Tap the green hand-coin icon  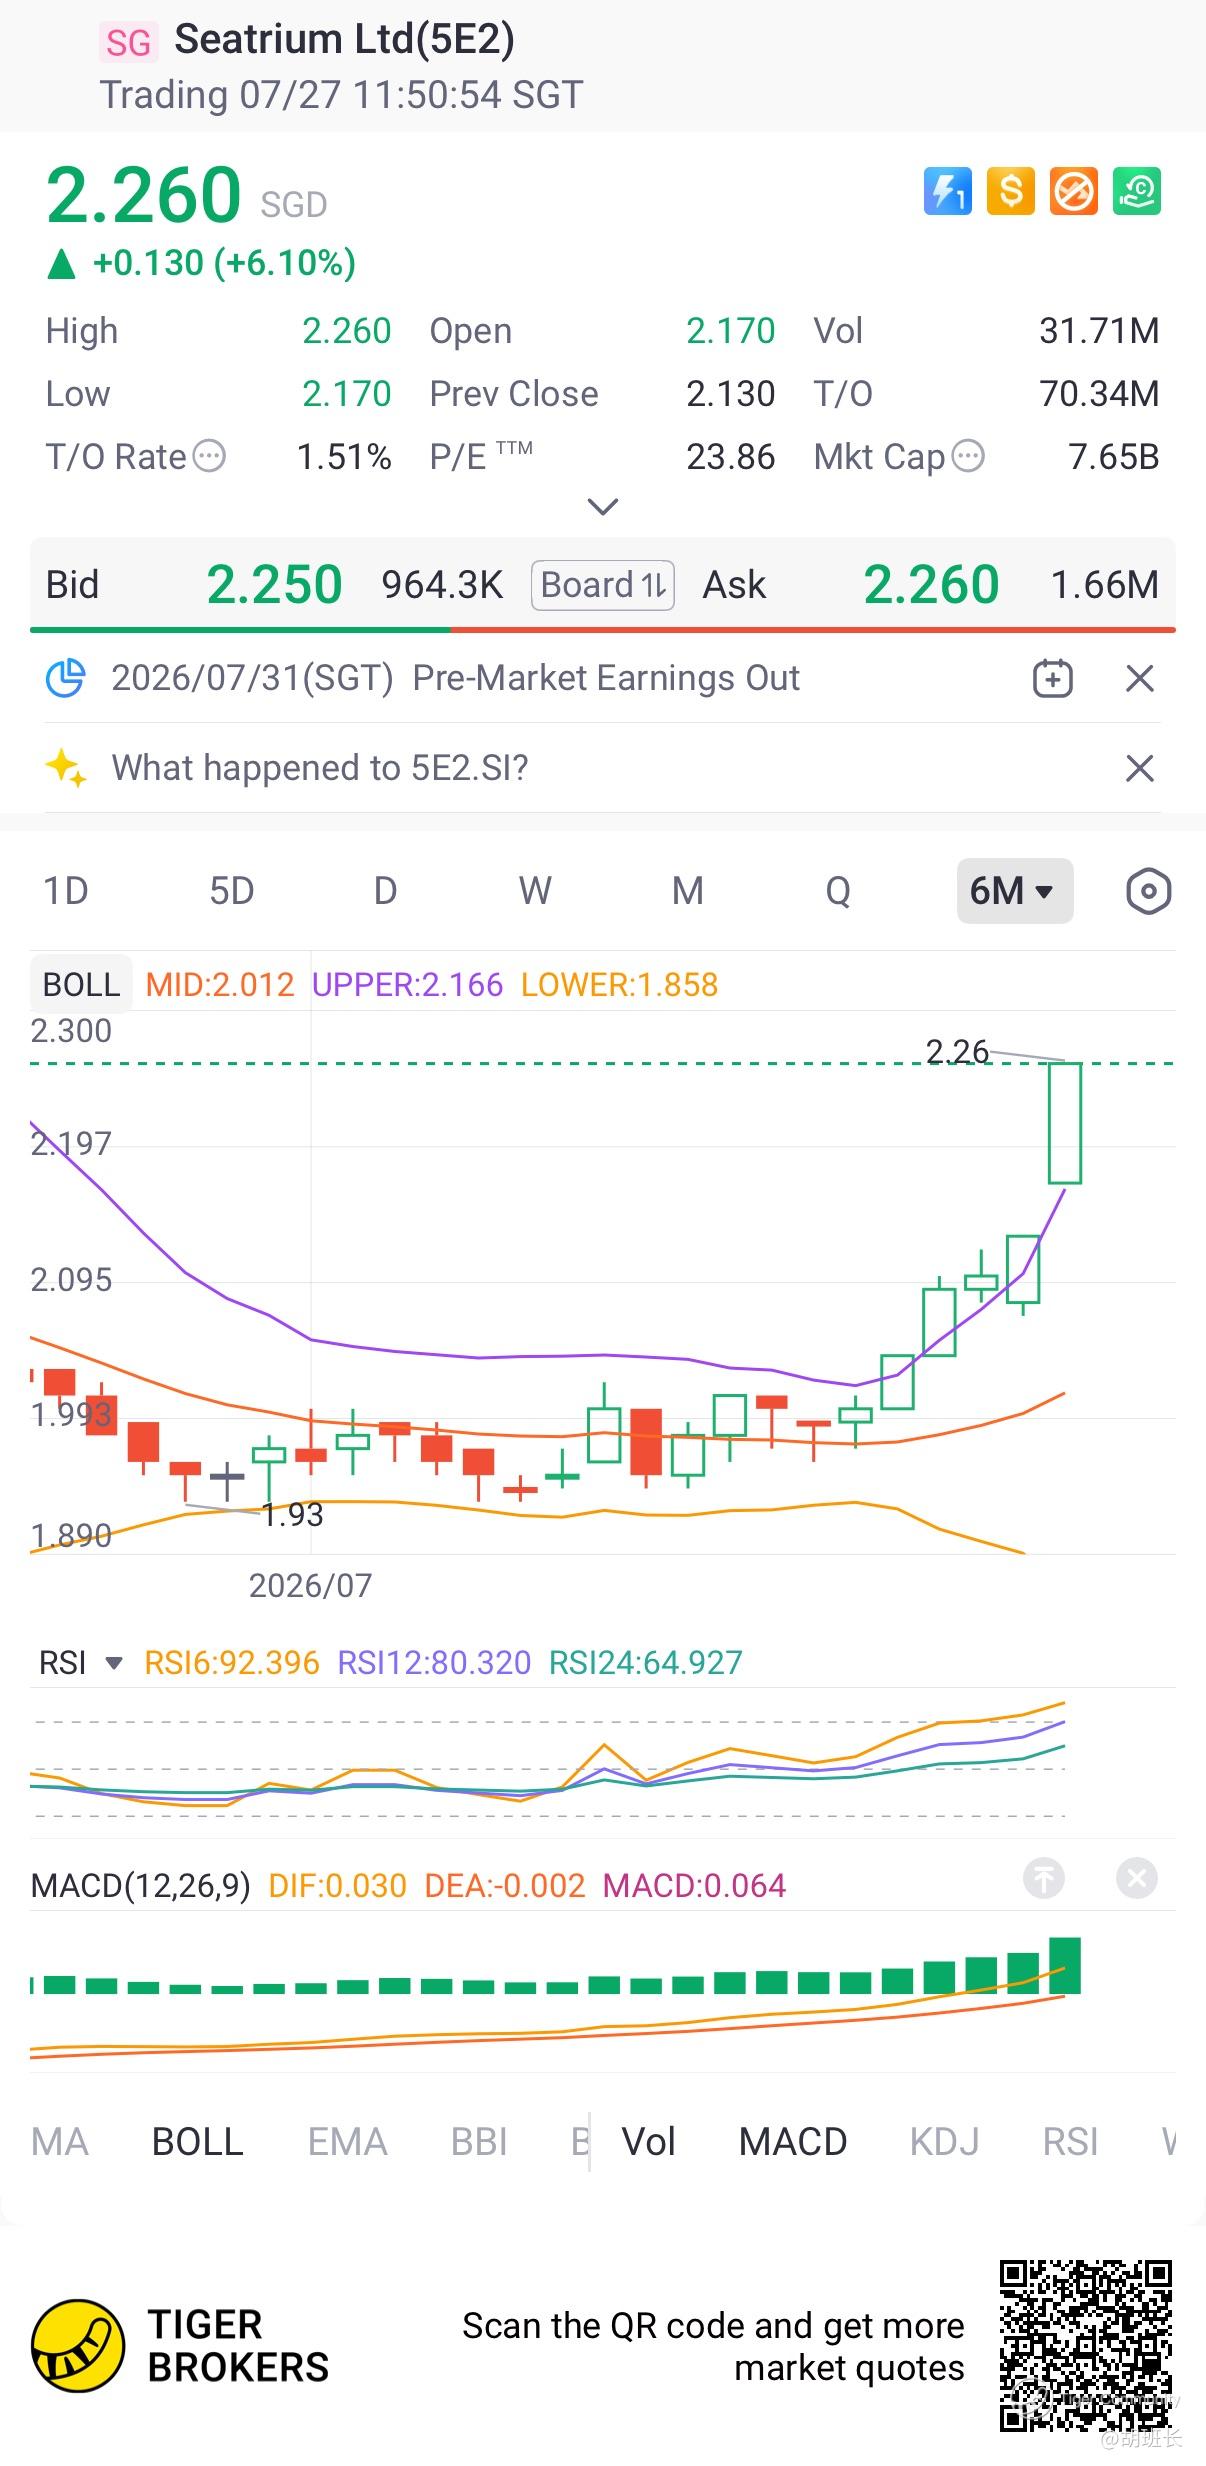pos(1137,191)
